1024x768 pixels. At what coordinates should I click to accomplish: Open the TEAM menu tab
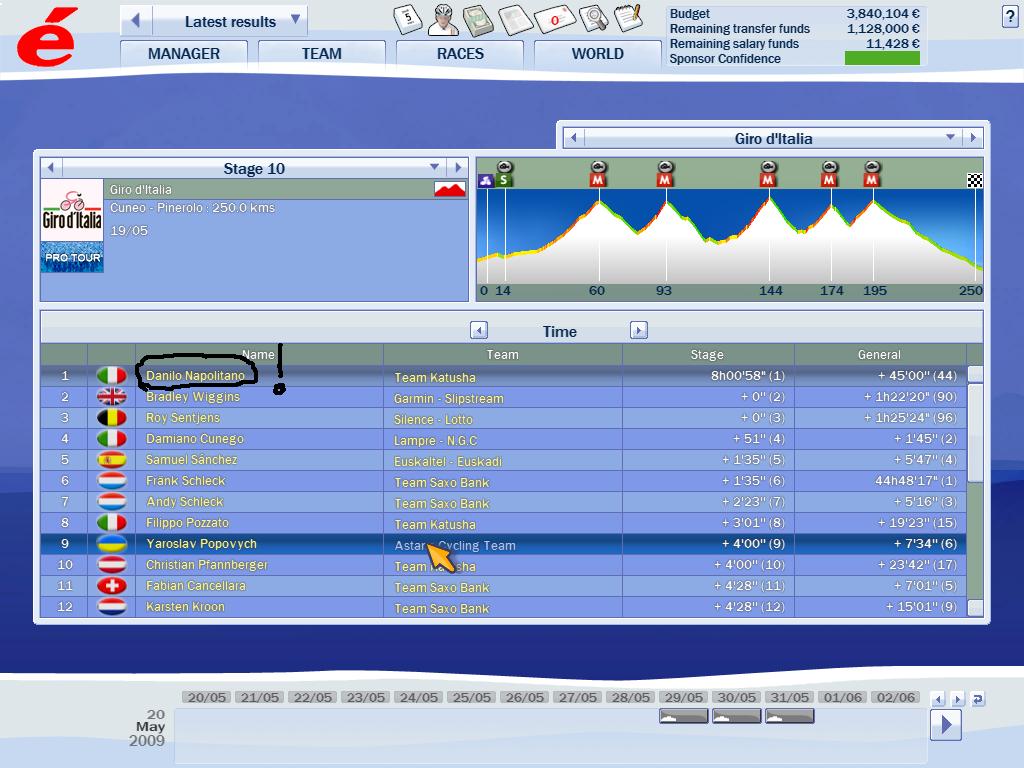[321, 54]
